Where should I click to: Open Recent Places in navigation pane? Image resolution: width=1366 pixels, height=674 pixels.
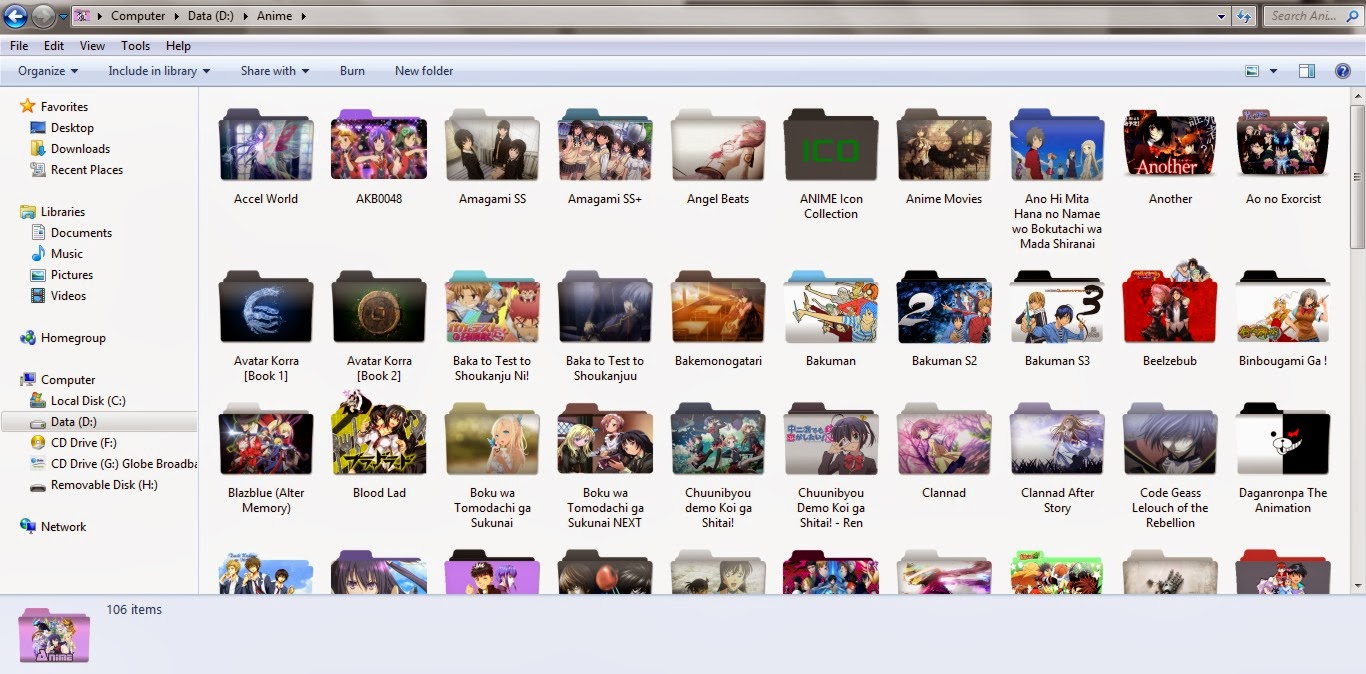[x=87, y=170]
